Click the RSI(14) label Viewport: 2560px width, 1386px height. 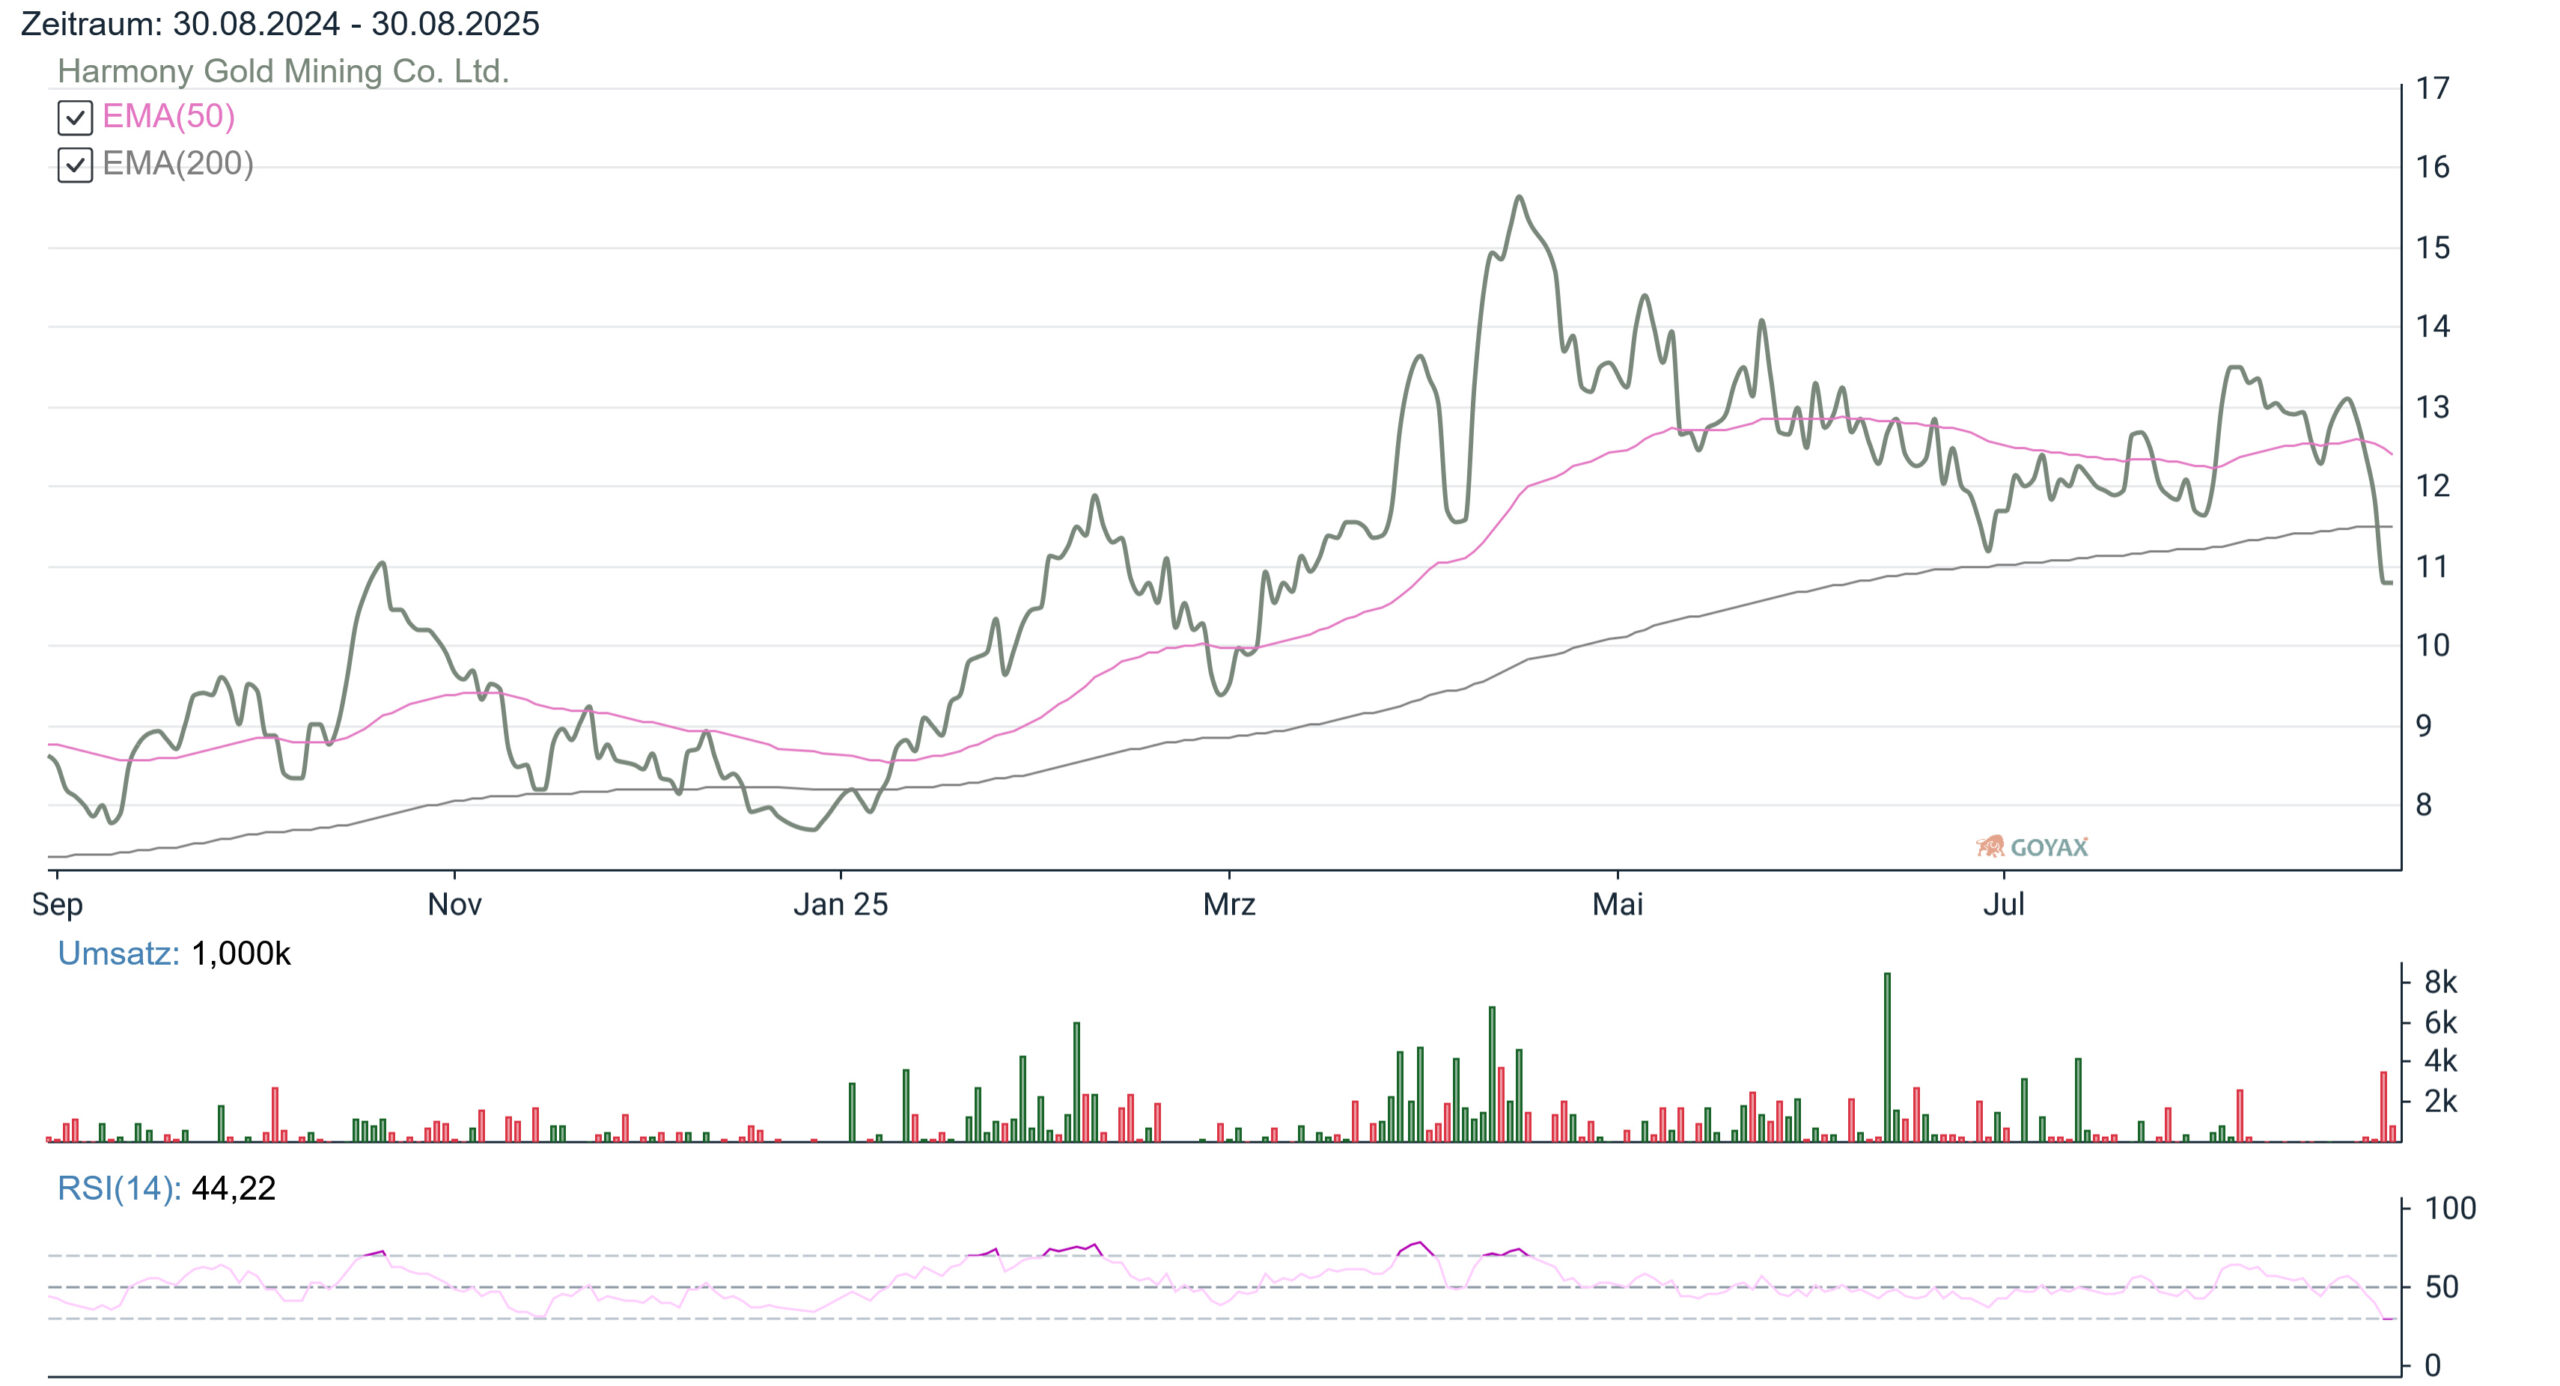pos(119,1188)
